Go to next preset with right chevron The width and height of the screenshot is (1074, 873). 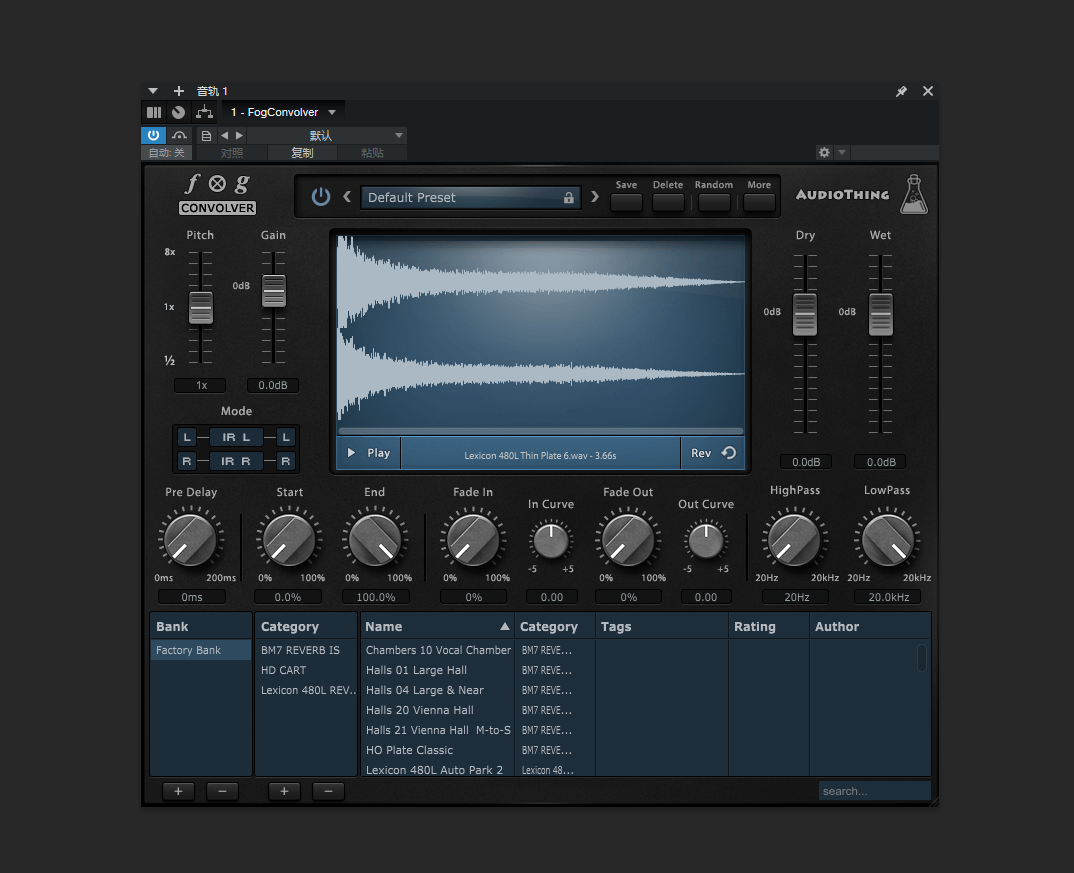pyautogui.click(x=595, y=197)
